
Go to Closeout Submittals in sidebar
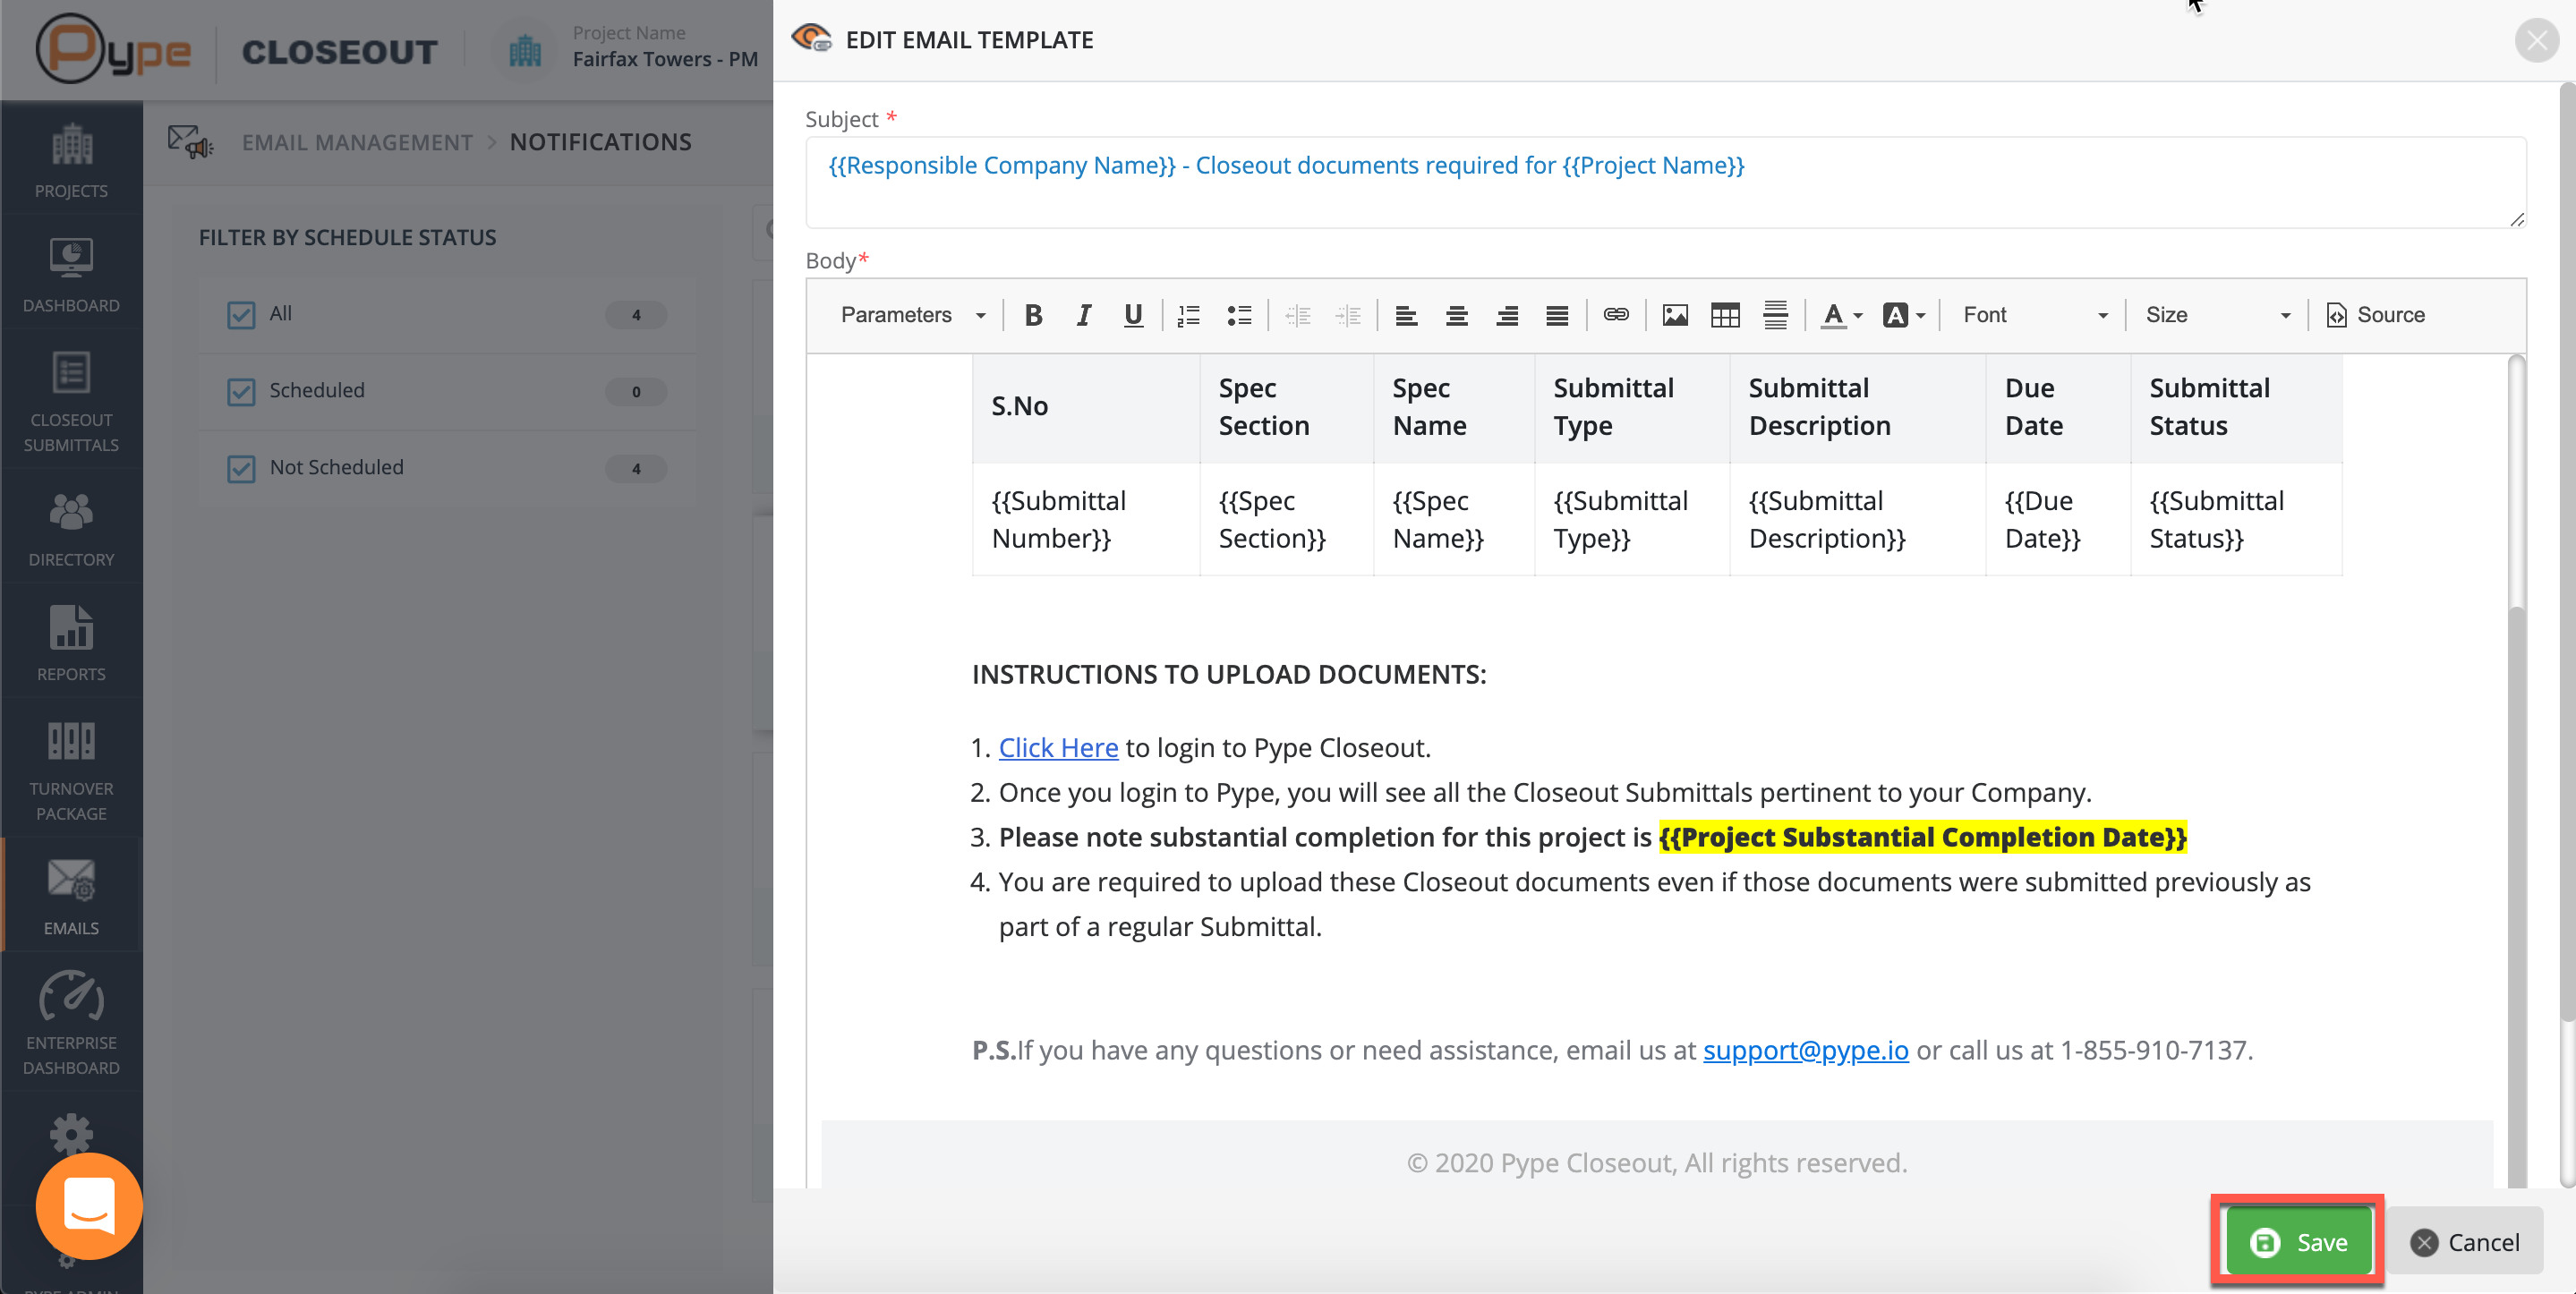pos(71,402)
